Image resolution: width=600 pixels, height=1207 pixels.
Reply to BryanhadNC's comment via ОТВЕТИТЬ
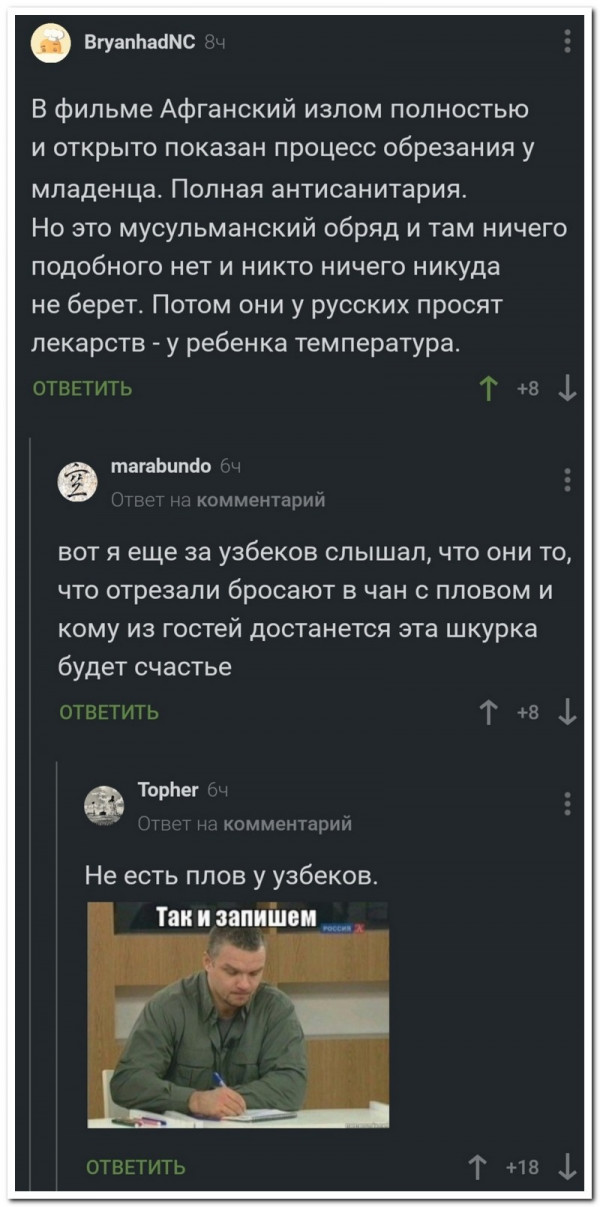click(x=83, y=389)
